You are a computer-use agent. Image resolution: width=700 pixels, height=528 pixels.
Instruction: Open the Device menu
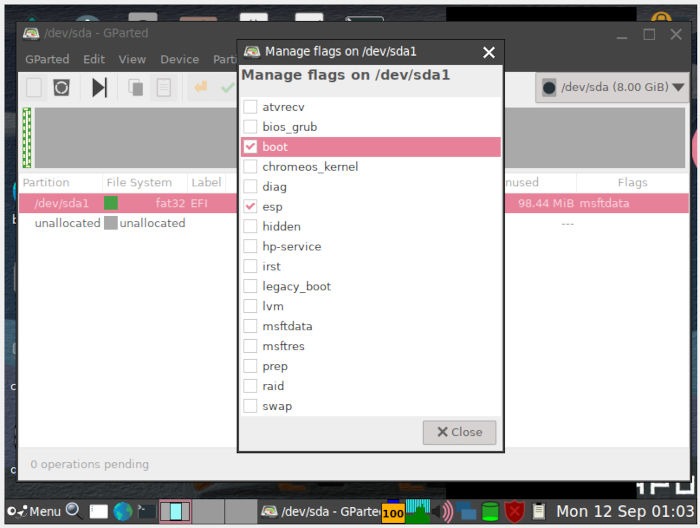[179, 59]
